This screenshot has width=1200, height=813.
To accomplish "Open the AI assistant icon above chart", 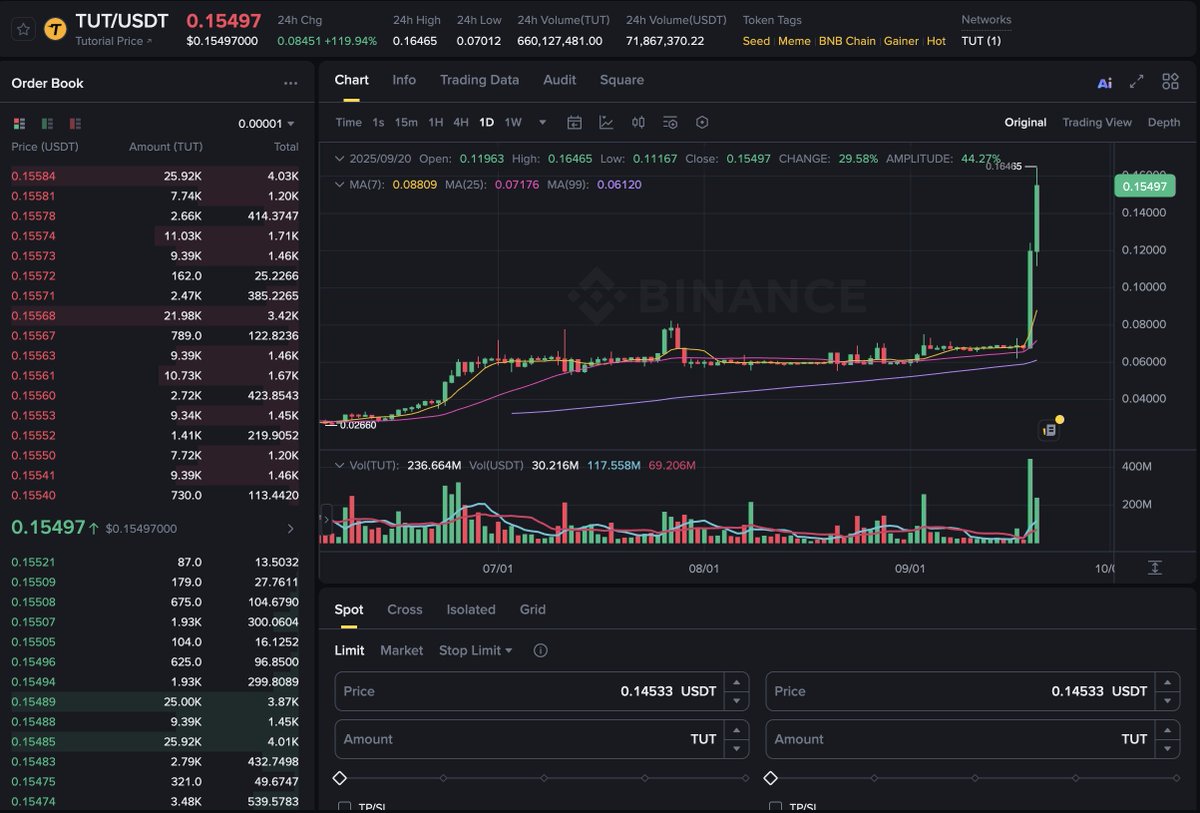I will click(x=1104, y=83).
